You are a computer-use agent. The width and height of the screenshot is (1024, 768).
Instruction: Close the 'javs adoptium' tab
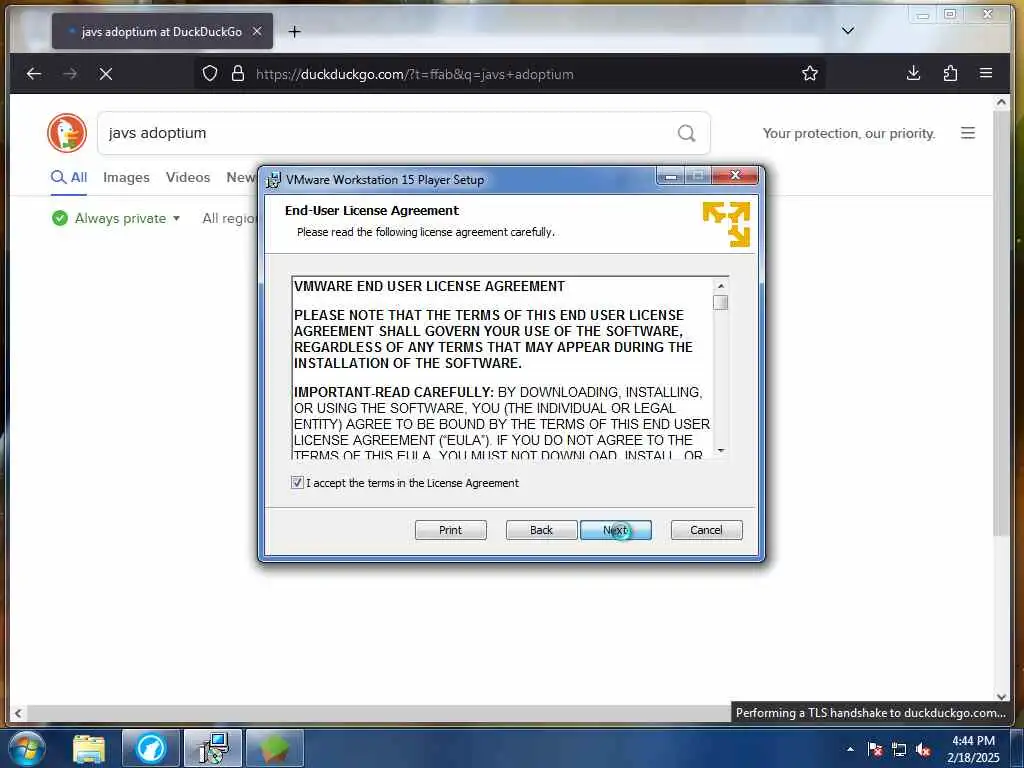[x=257, y=31]
